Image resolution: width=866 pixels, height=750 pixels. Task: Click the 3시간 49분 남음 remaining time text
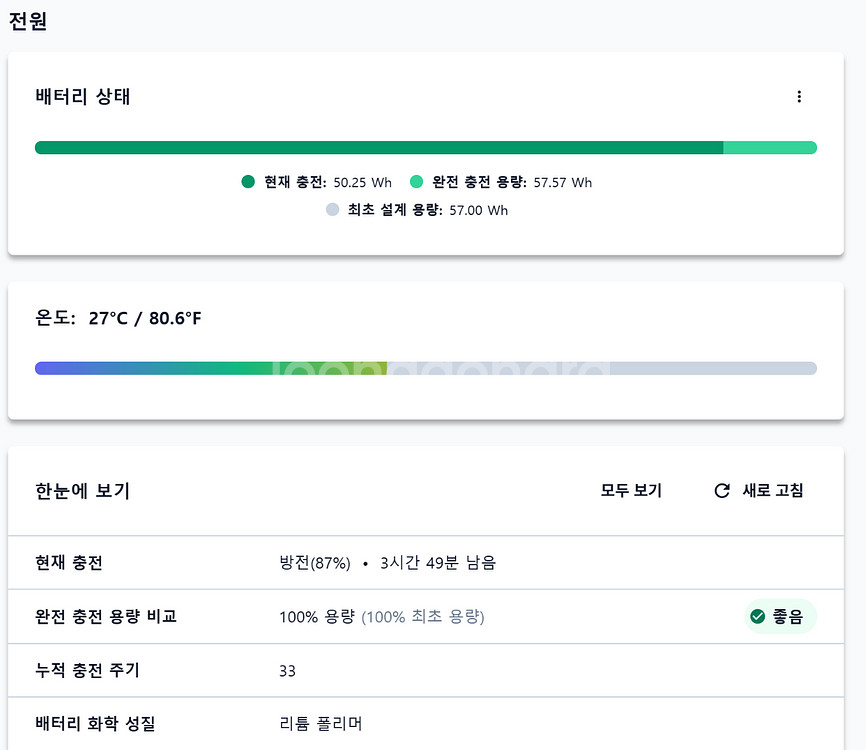tap(438, 563)
